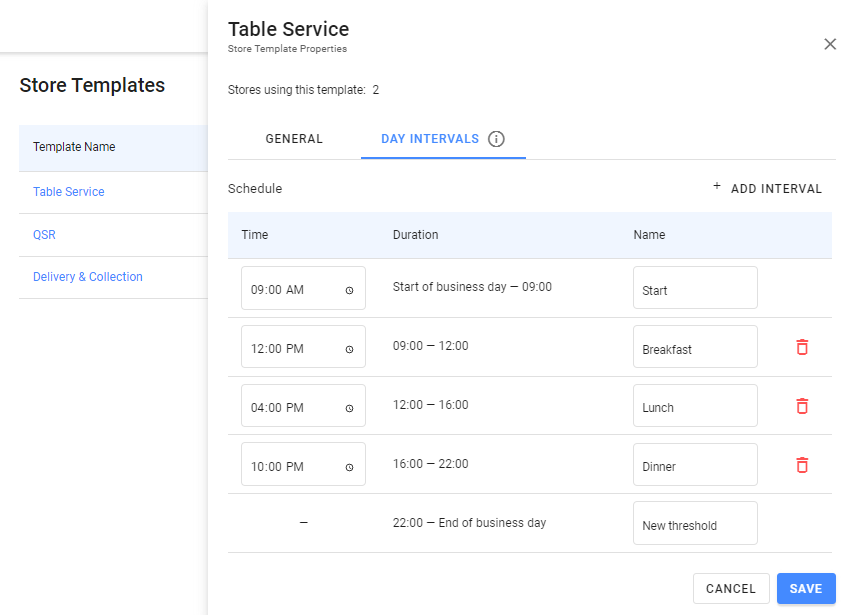Delete the Lunch interval with trash icon
Image resolution: width=856 pixels, height=615 pixels.
801,406
